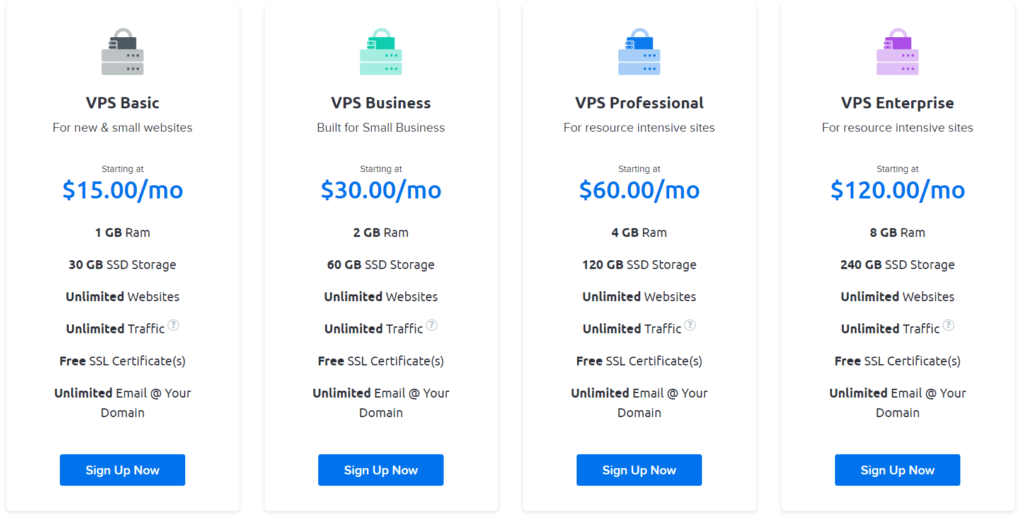Click the purple VPS Enterprise server icon

coord(897,52)
